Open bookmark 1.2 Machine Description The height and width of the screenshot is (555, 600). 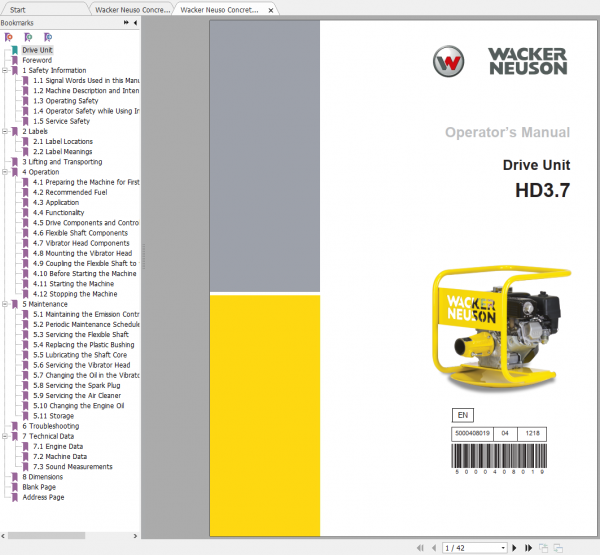[86, 91]
